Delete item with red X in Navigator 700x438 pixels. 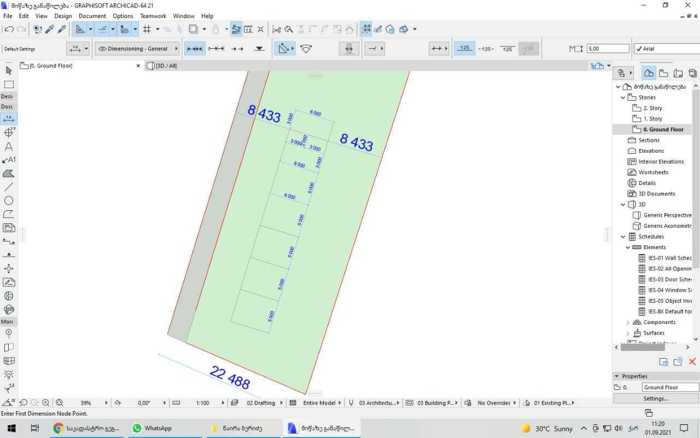coord(692,361)
